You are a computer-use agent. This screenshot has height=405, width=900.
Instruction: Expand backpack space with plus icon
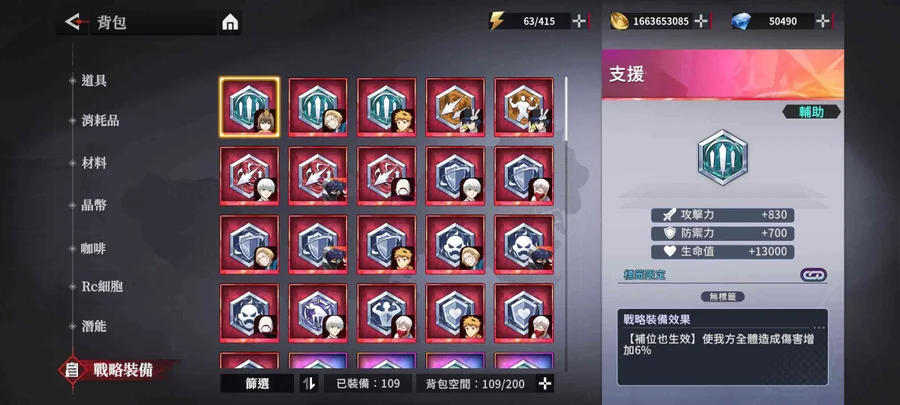coord(545,384)
